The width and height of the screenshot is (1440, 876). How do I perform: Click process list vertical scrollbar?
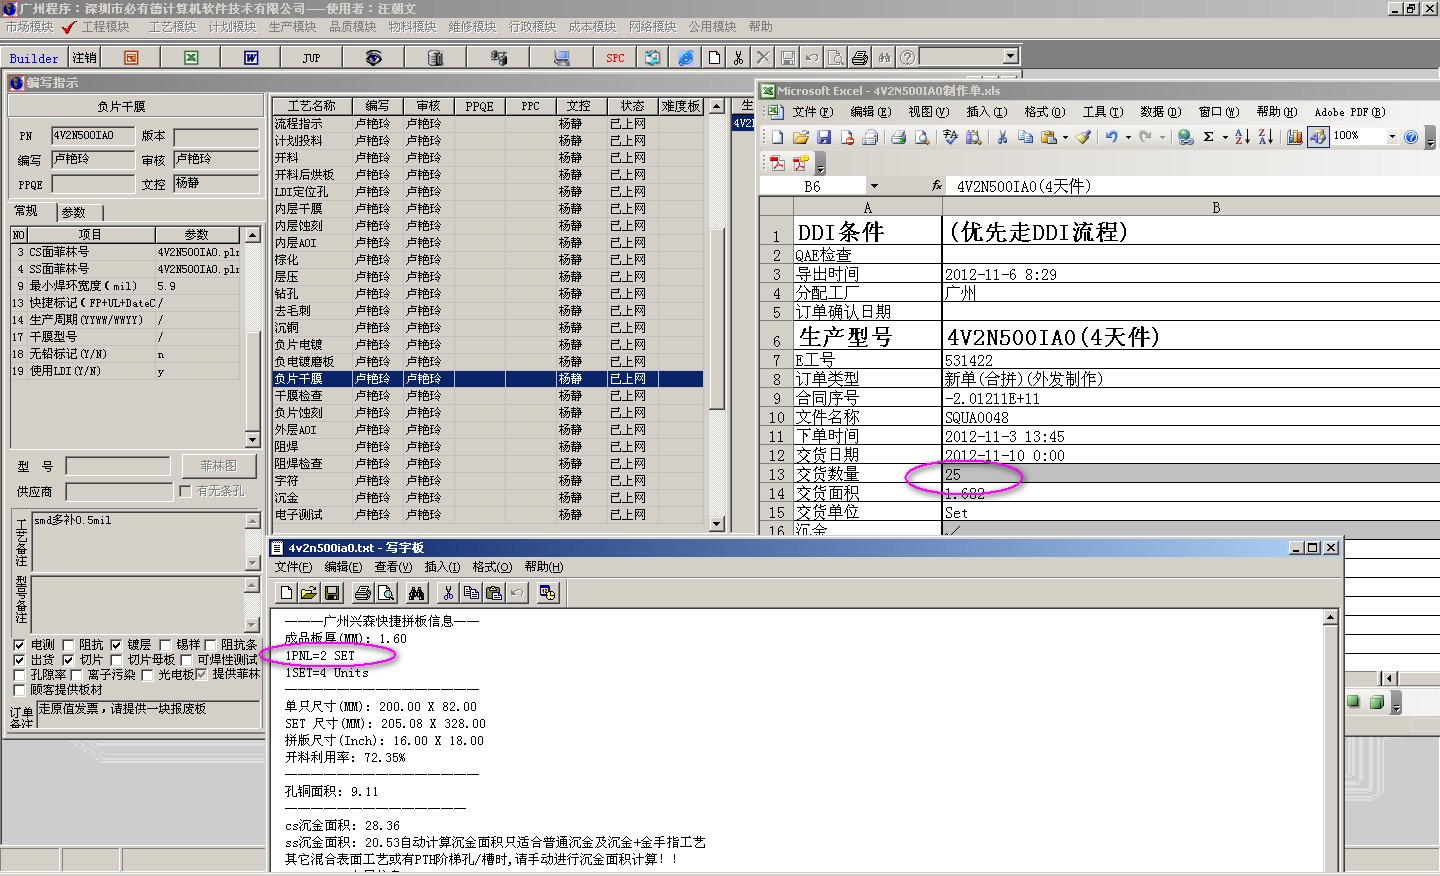click(716, 314)
